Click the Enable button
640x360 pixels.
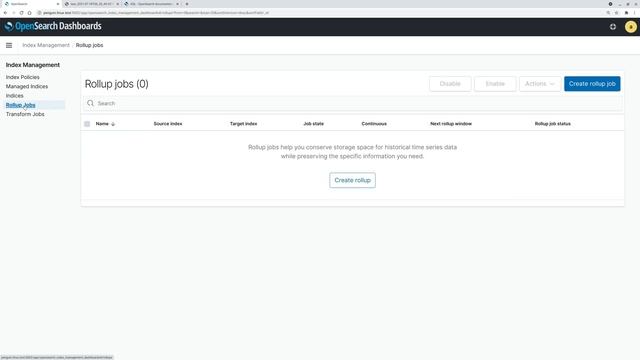point(495,84)
